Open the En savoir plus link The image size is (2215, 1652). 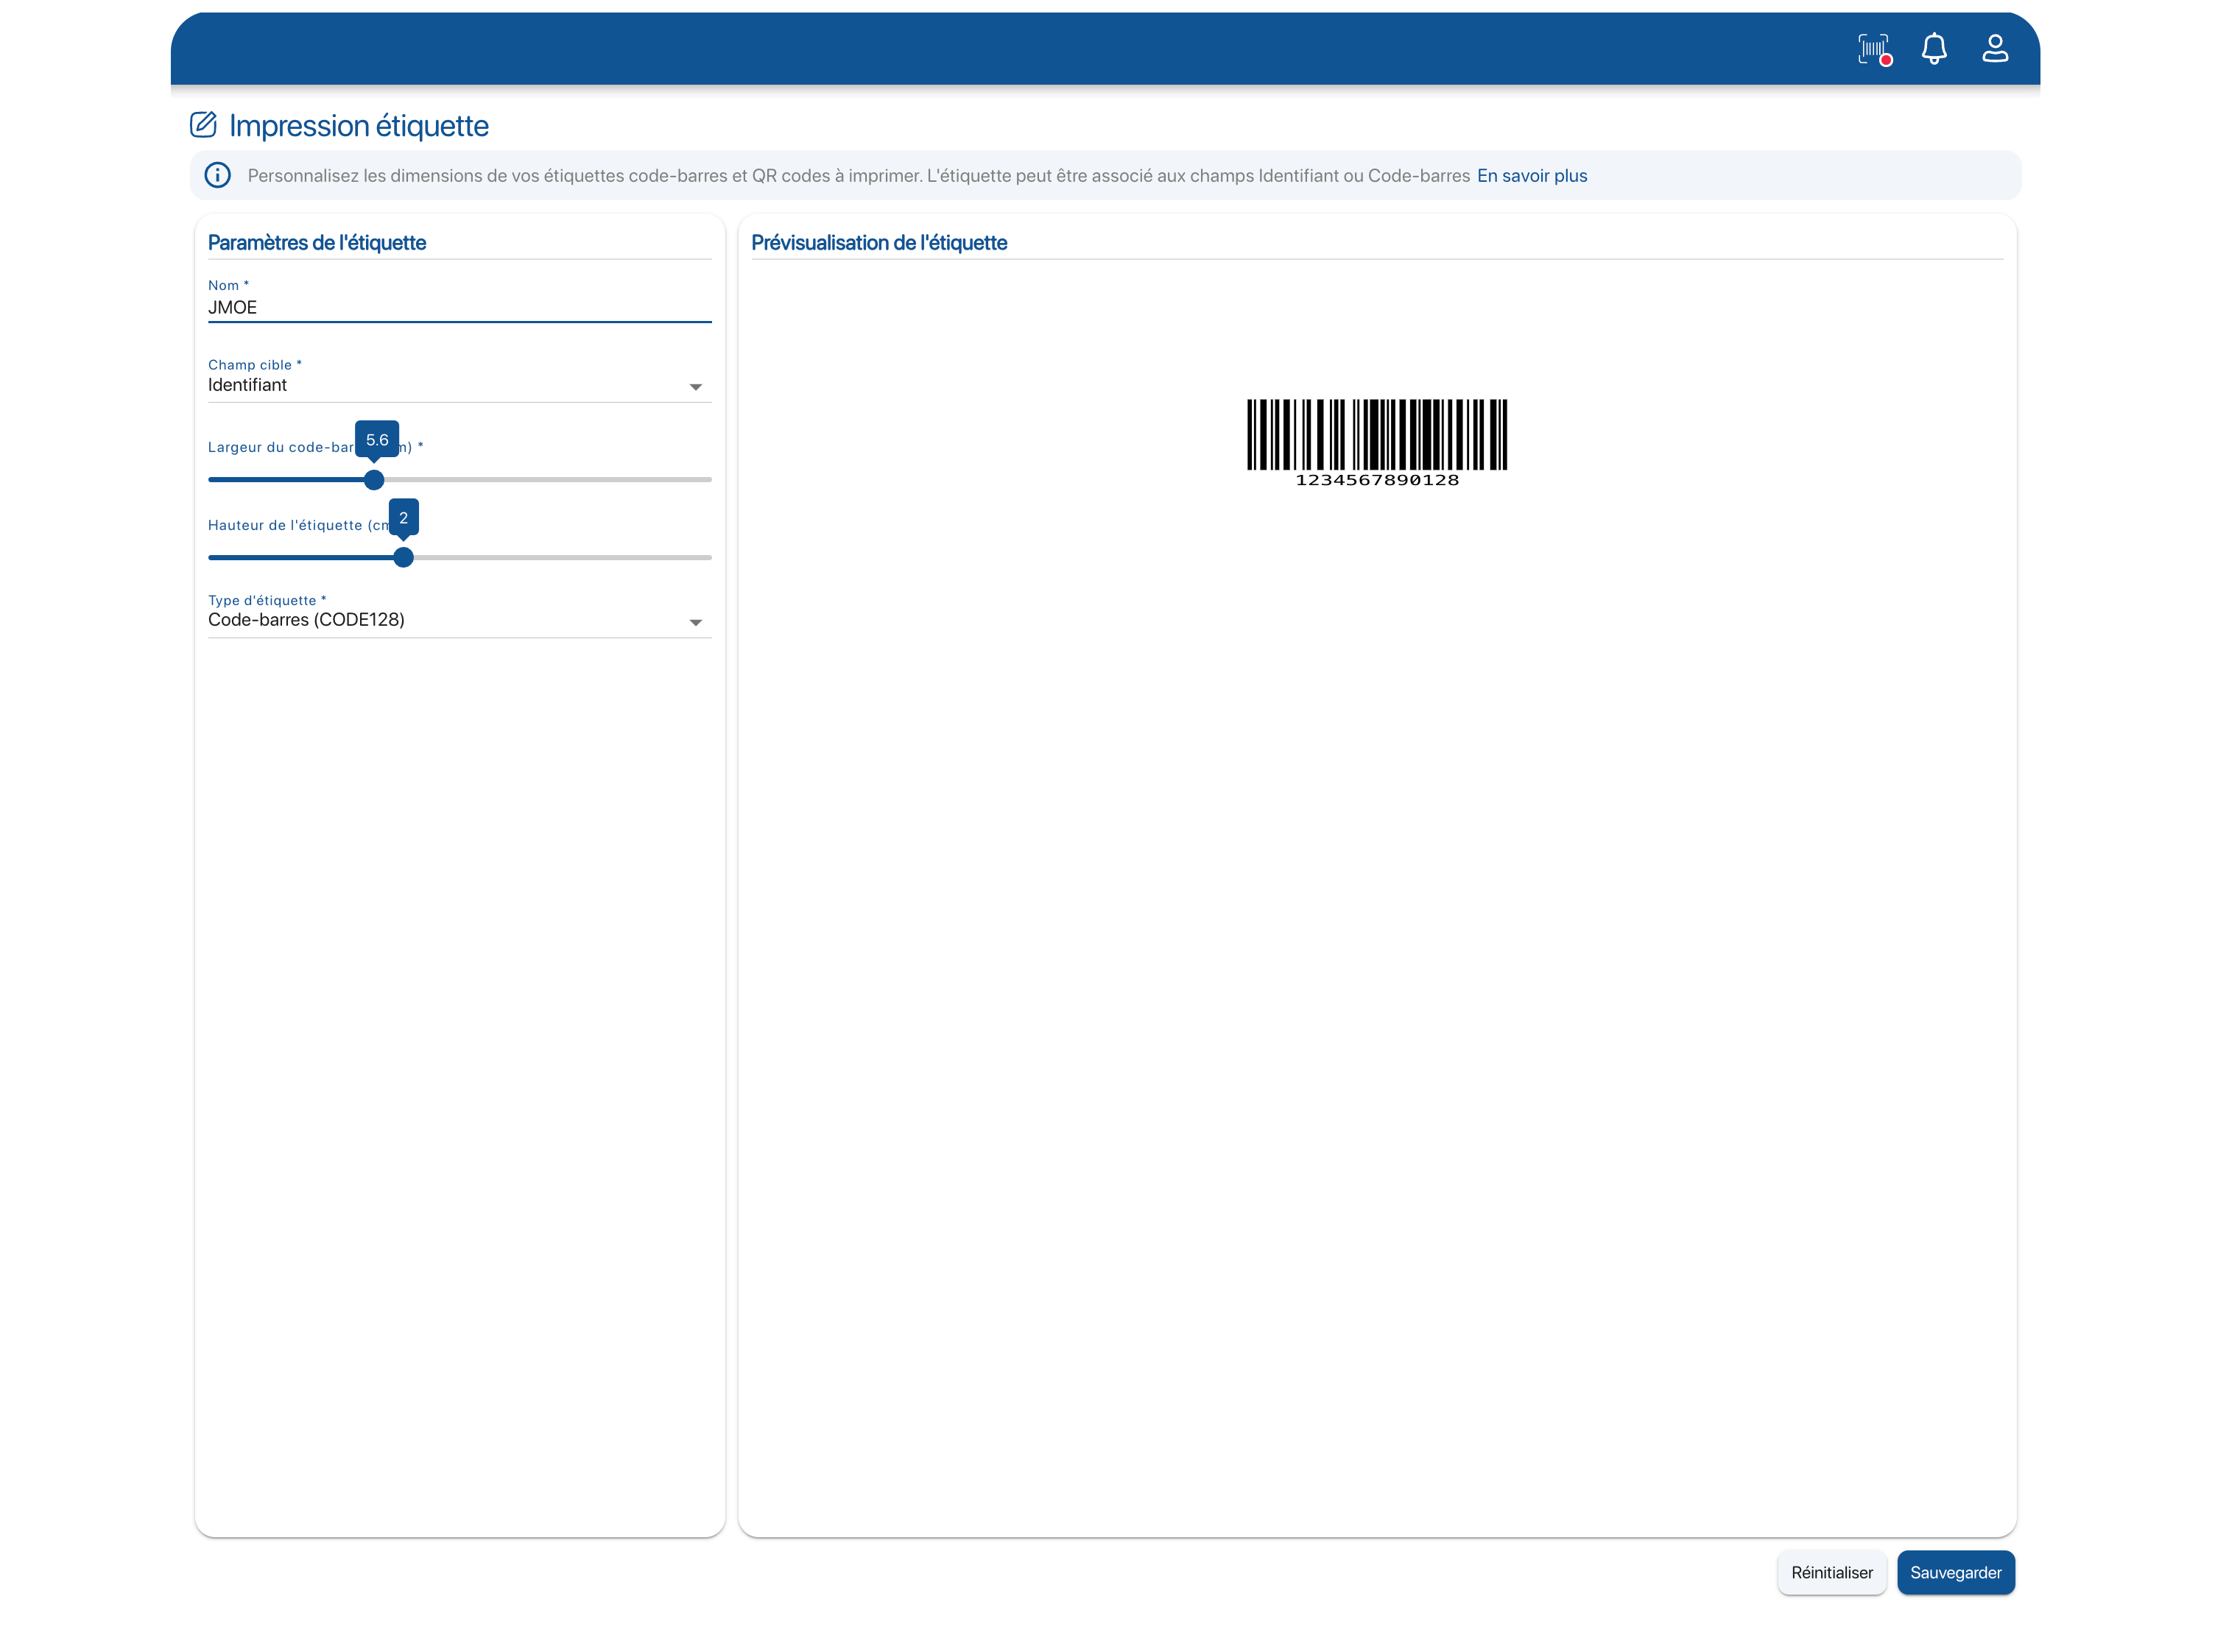1532,176
